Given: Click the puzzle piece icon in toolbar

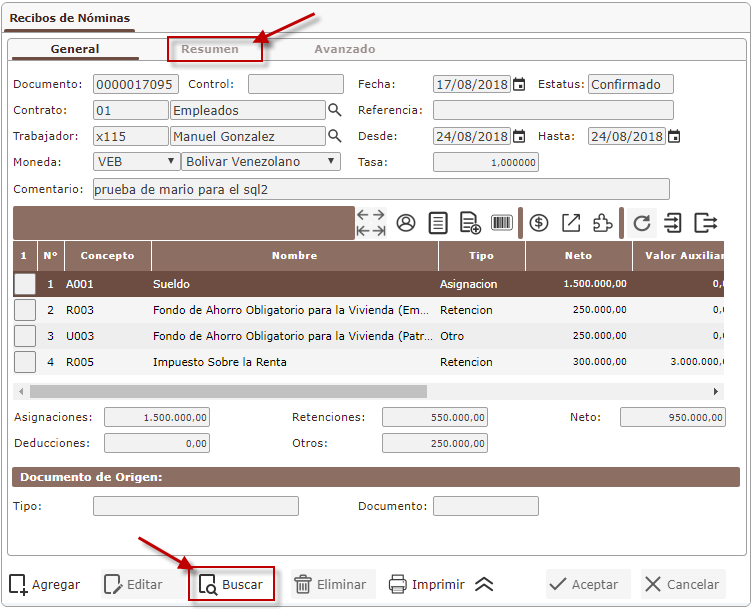Looking at the screenshot, I should (602, 223).
